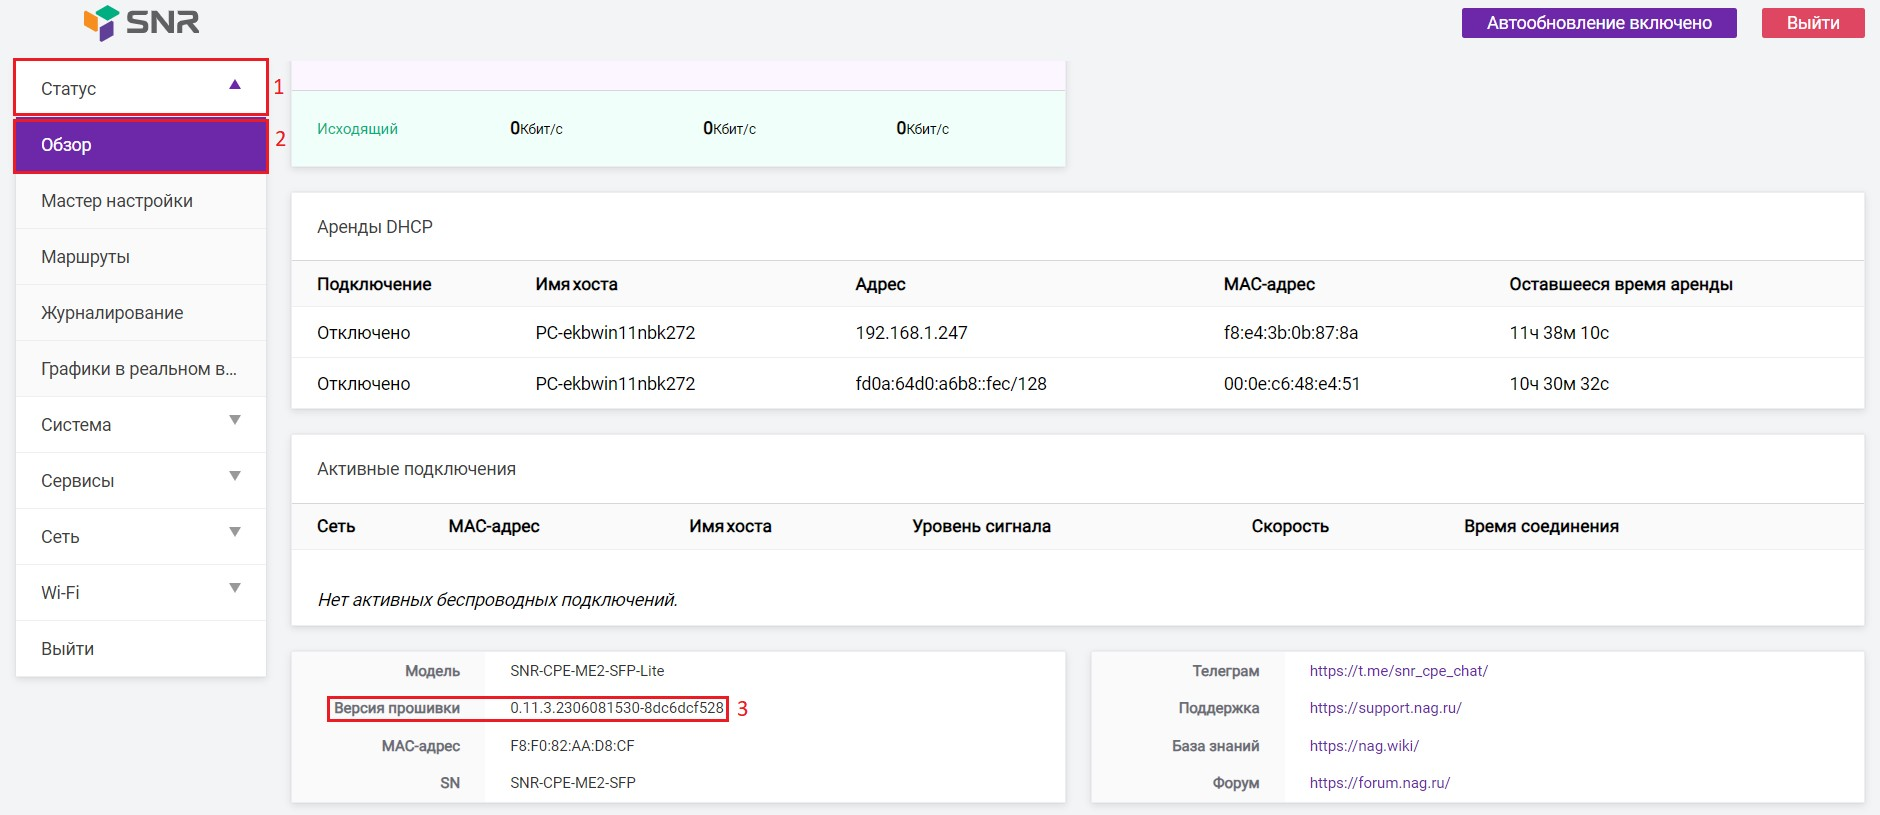Click the Время соединения column header
The image size is (1880, 815).
[1541, 526]
